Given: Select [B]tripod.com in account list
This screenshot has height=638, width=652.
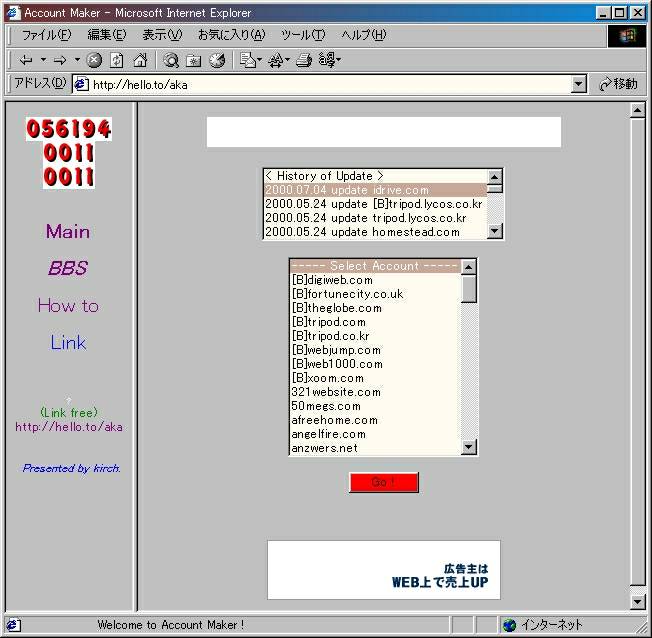Looking at the screenshot, I should 375,322.
